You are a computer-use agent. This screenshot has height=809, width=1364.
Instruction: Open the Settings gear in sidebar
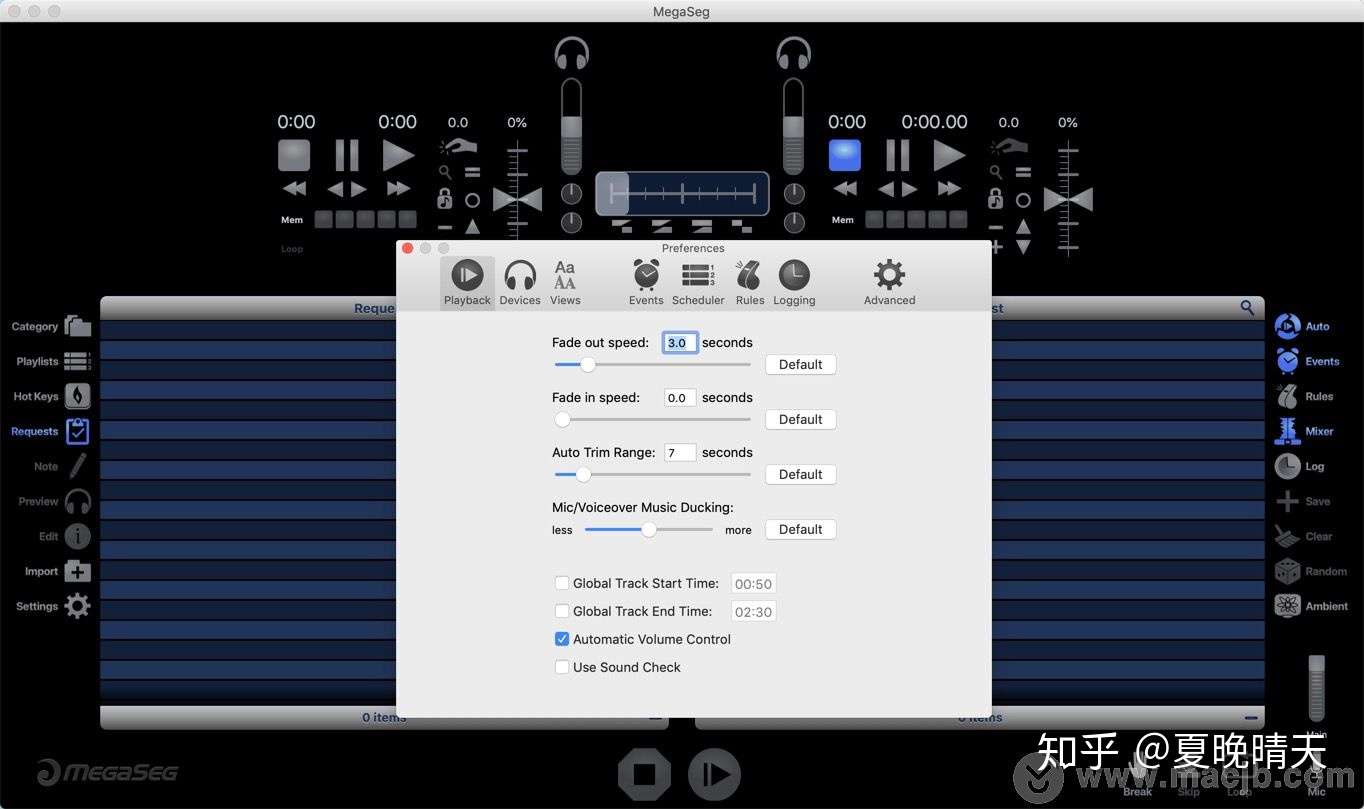(78, 606)
